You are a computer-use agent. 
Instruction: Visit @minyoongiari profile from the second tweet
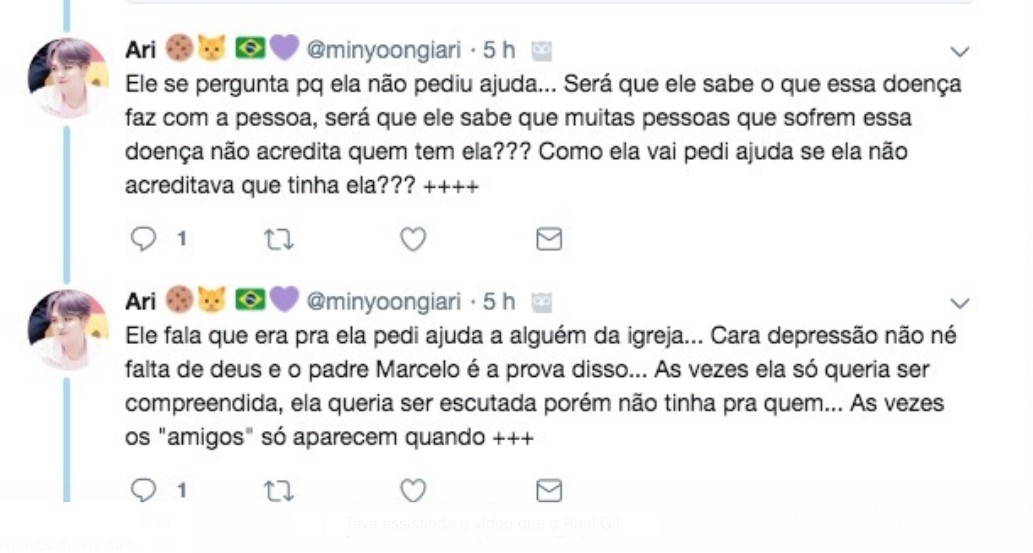[x=383, y=301]
